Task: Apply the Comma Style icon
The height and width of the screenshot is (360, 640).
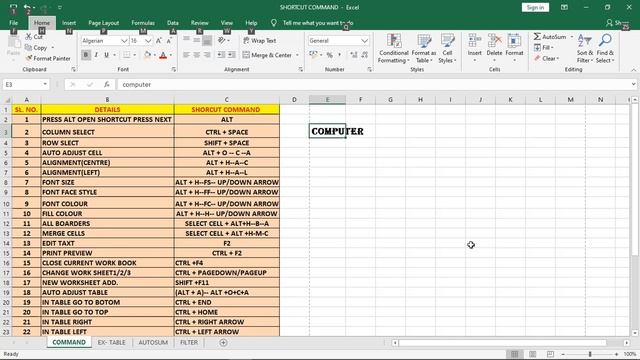Action: coord(340,55)
